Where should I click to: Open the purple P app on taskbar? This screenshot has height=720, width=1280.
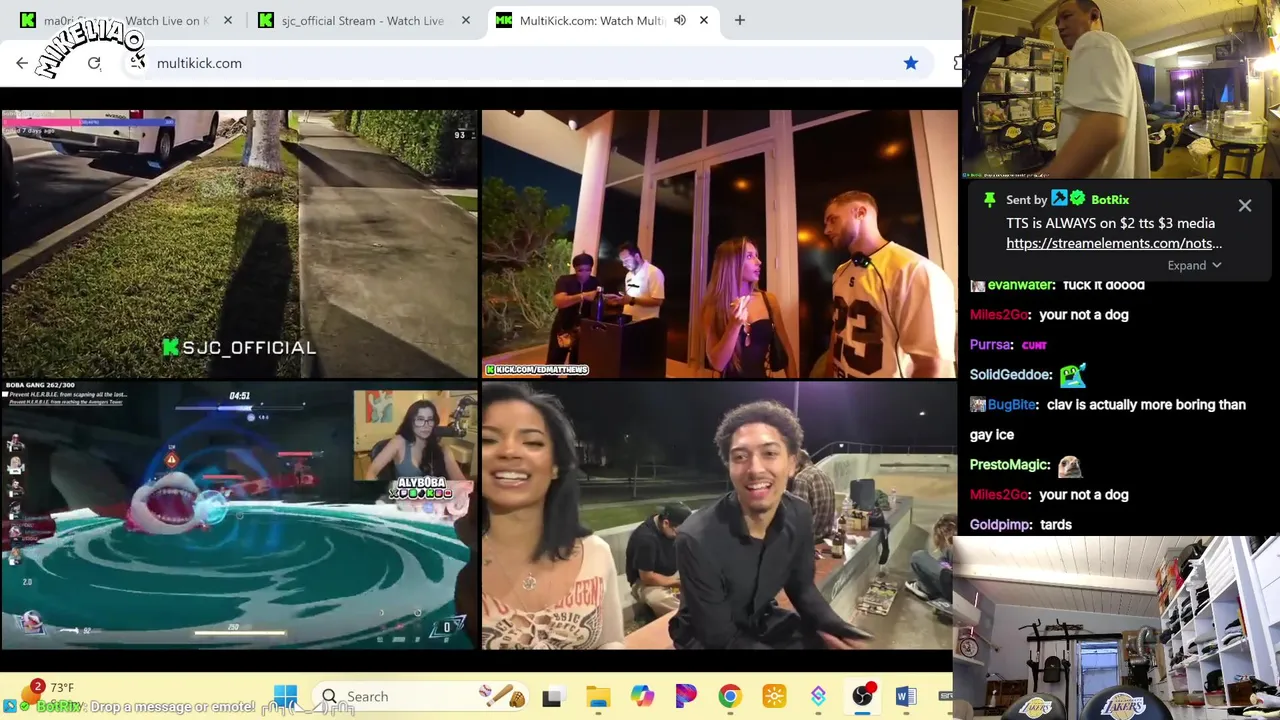tap(686, 696)
